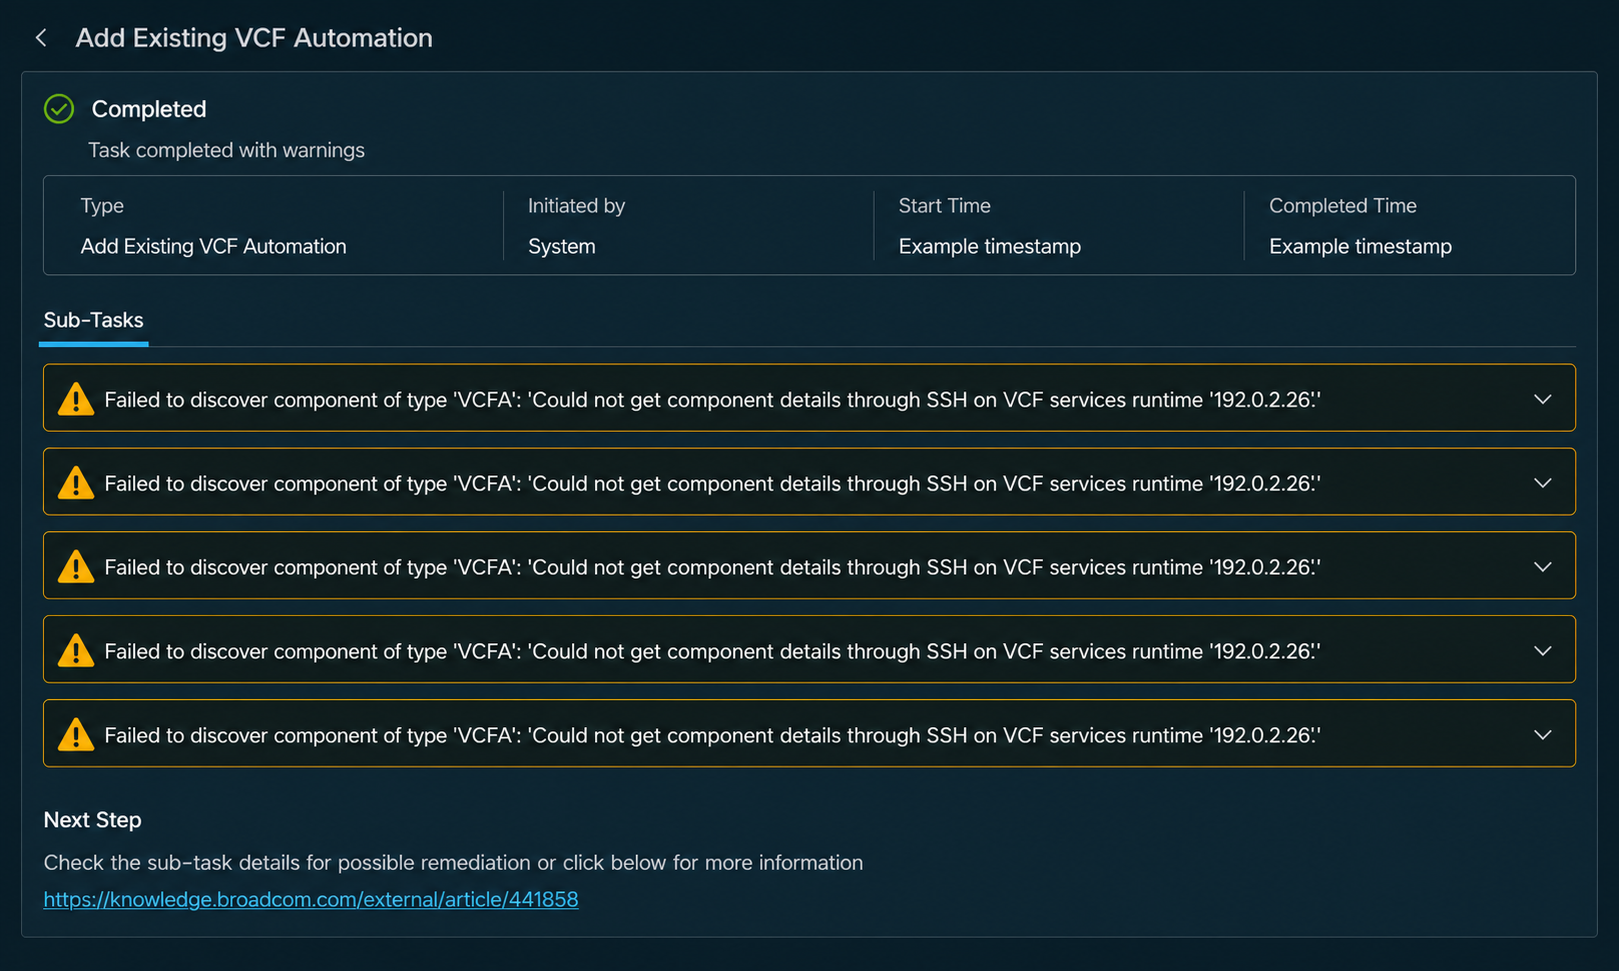Click the warning triangle on the fourth sub-task
This screenshot has height=971, width=1619.
pyautogui.click(x=76, y=651)
